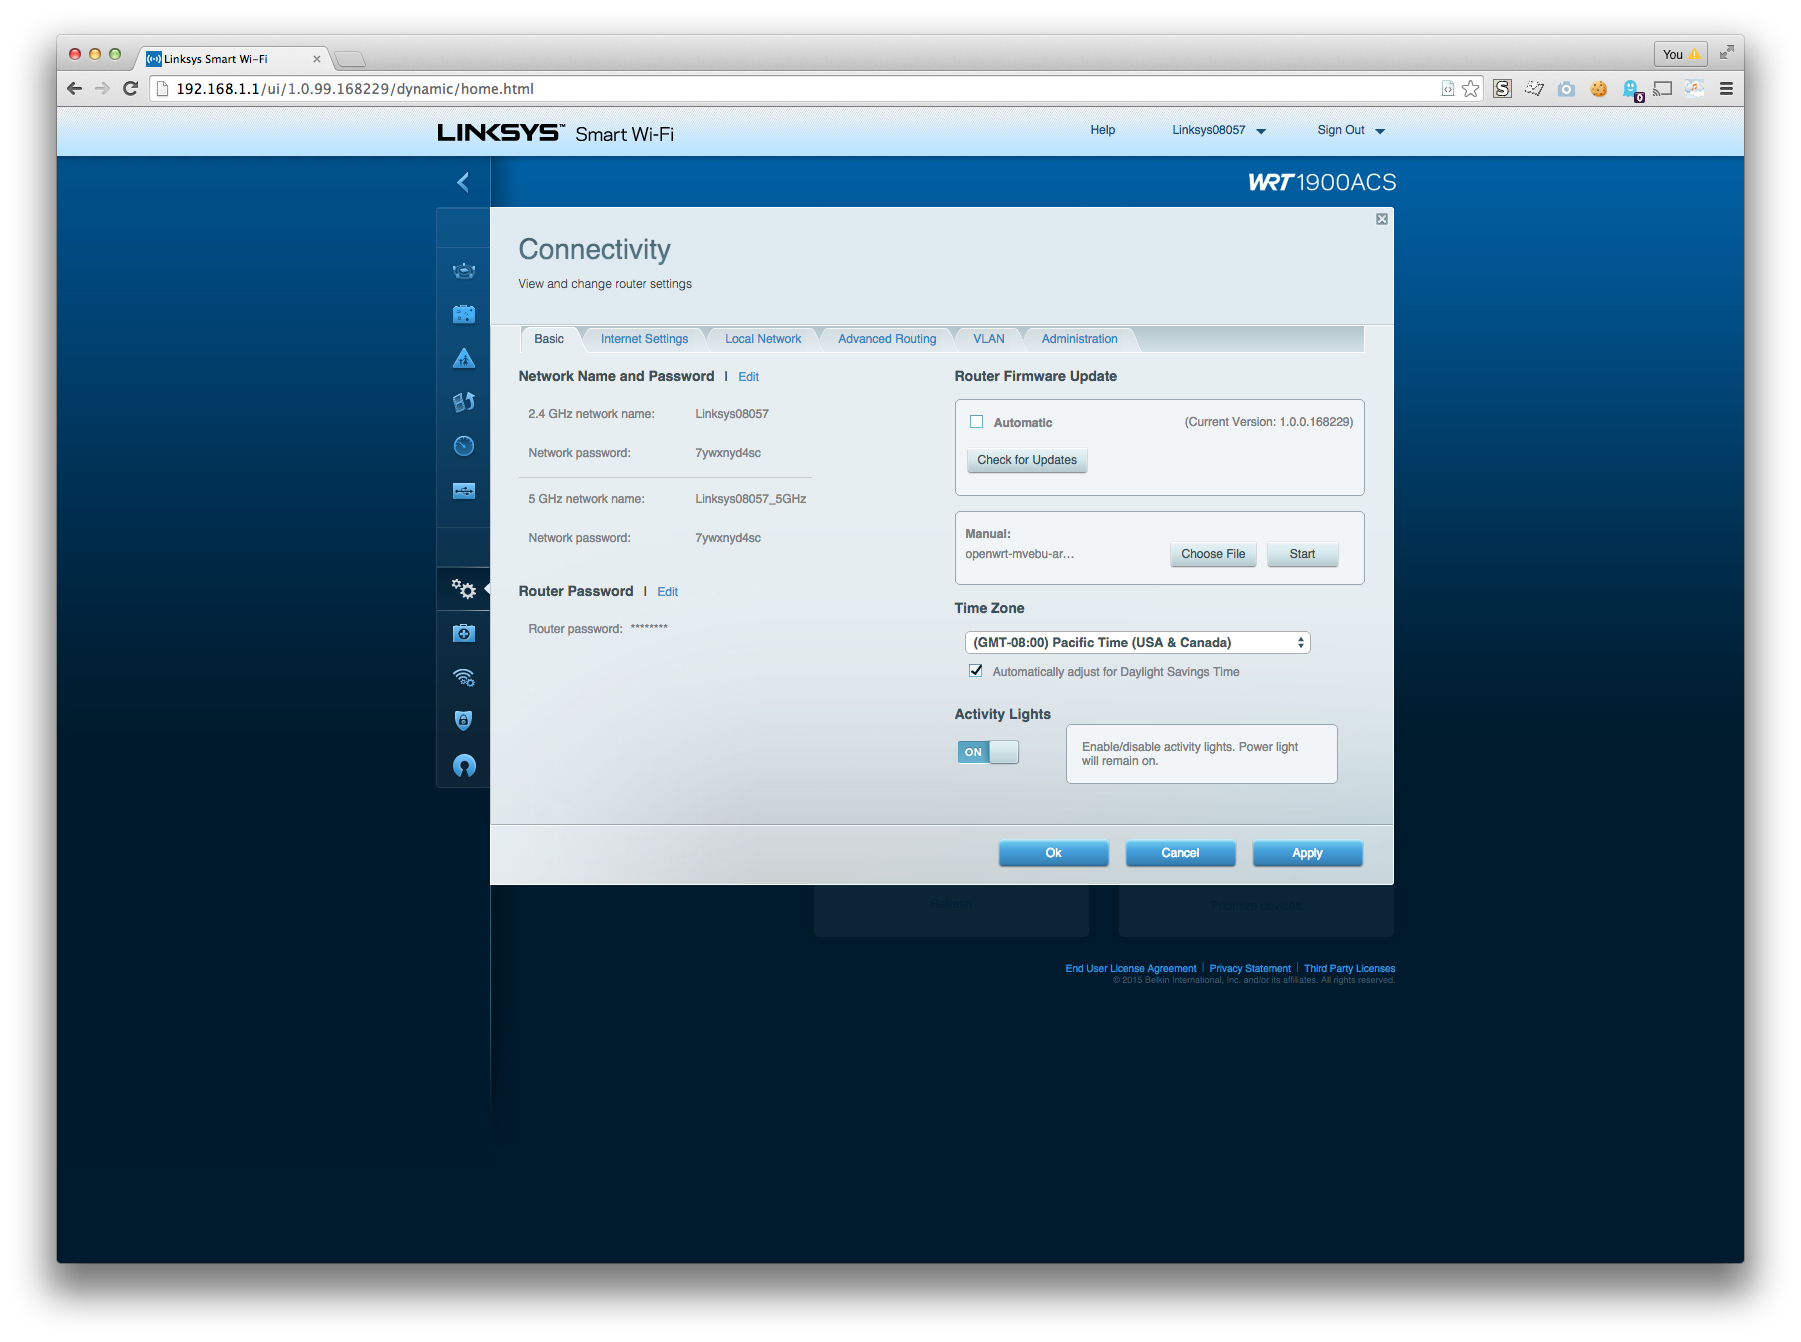Click Start to begin manual firmware update
This screenshot has height=1342, width=1801.
(x=1302, y=554)
